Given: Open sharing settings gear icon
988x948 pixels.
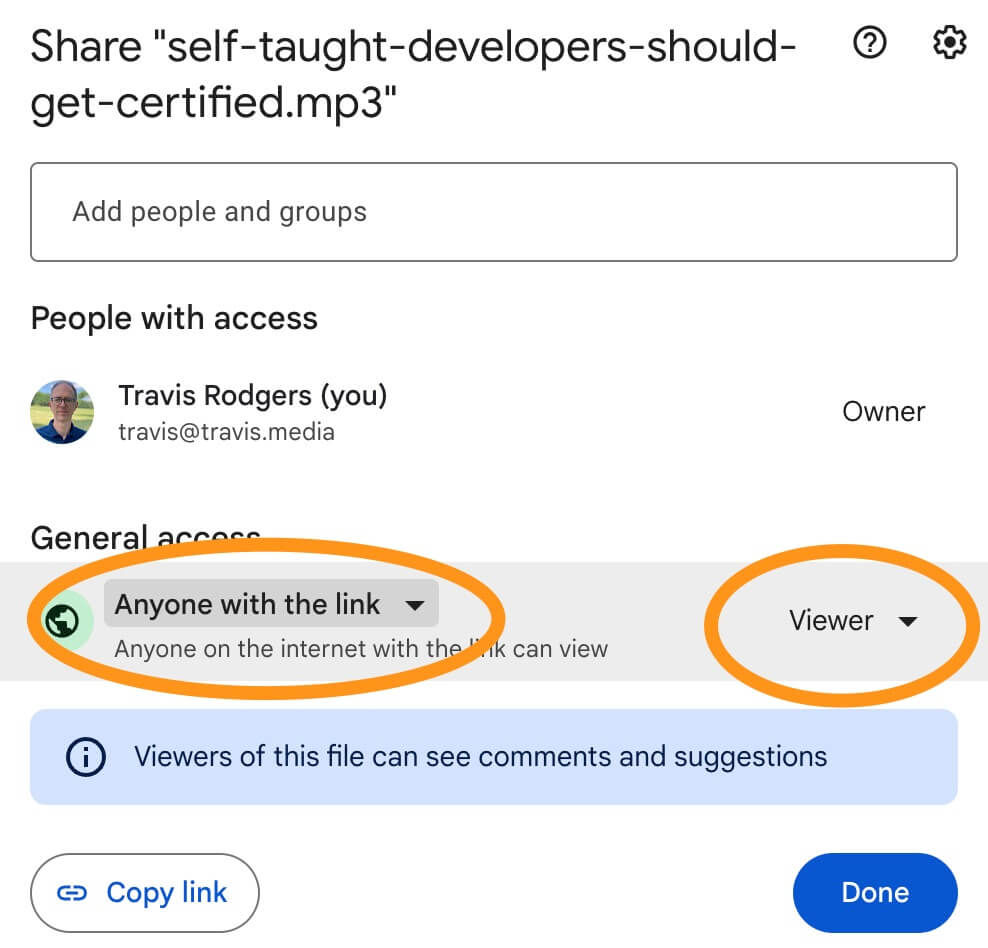Looking at the screenshot, I should pyautogui.click(x=949, y=43).
